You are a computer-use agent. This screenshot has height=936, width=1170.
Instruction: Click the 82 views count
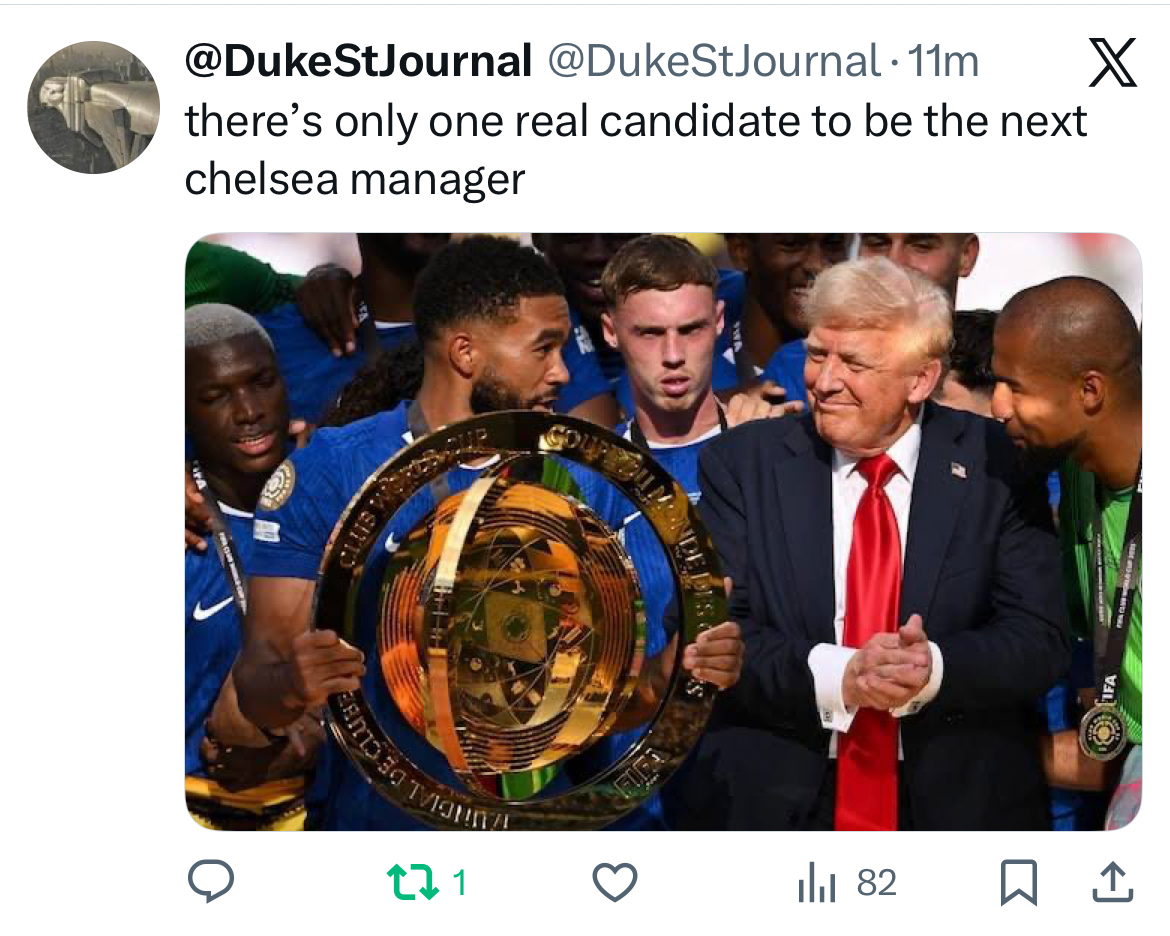tap(876, 882)
